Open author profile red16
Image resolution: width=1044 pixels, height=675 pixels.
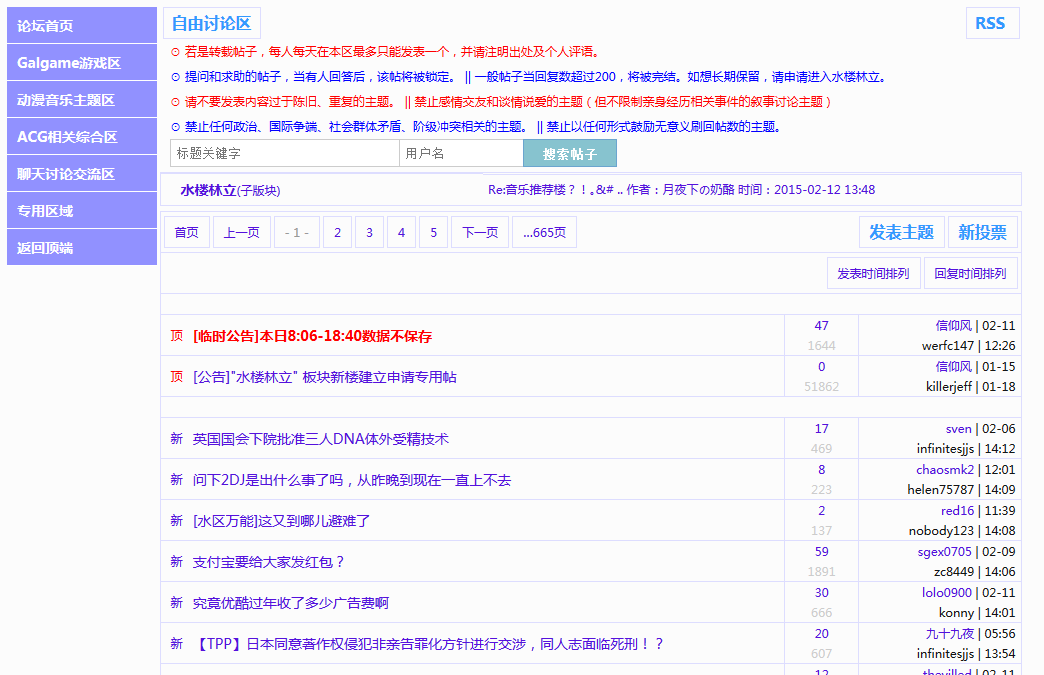click(x=957, y=511)
